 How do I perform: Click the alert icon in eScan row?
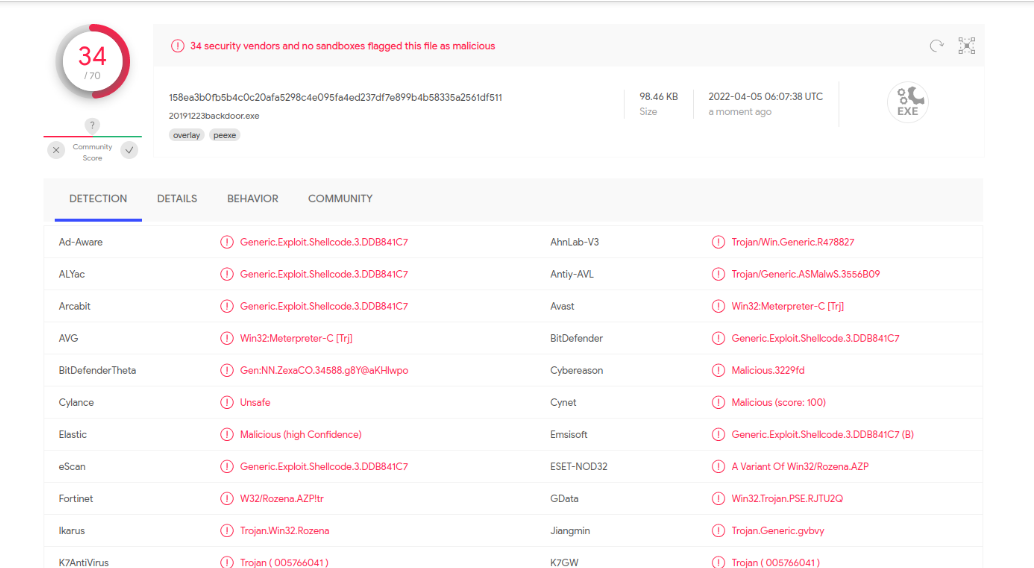[x=227, y=466]
